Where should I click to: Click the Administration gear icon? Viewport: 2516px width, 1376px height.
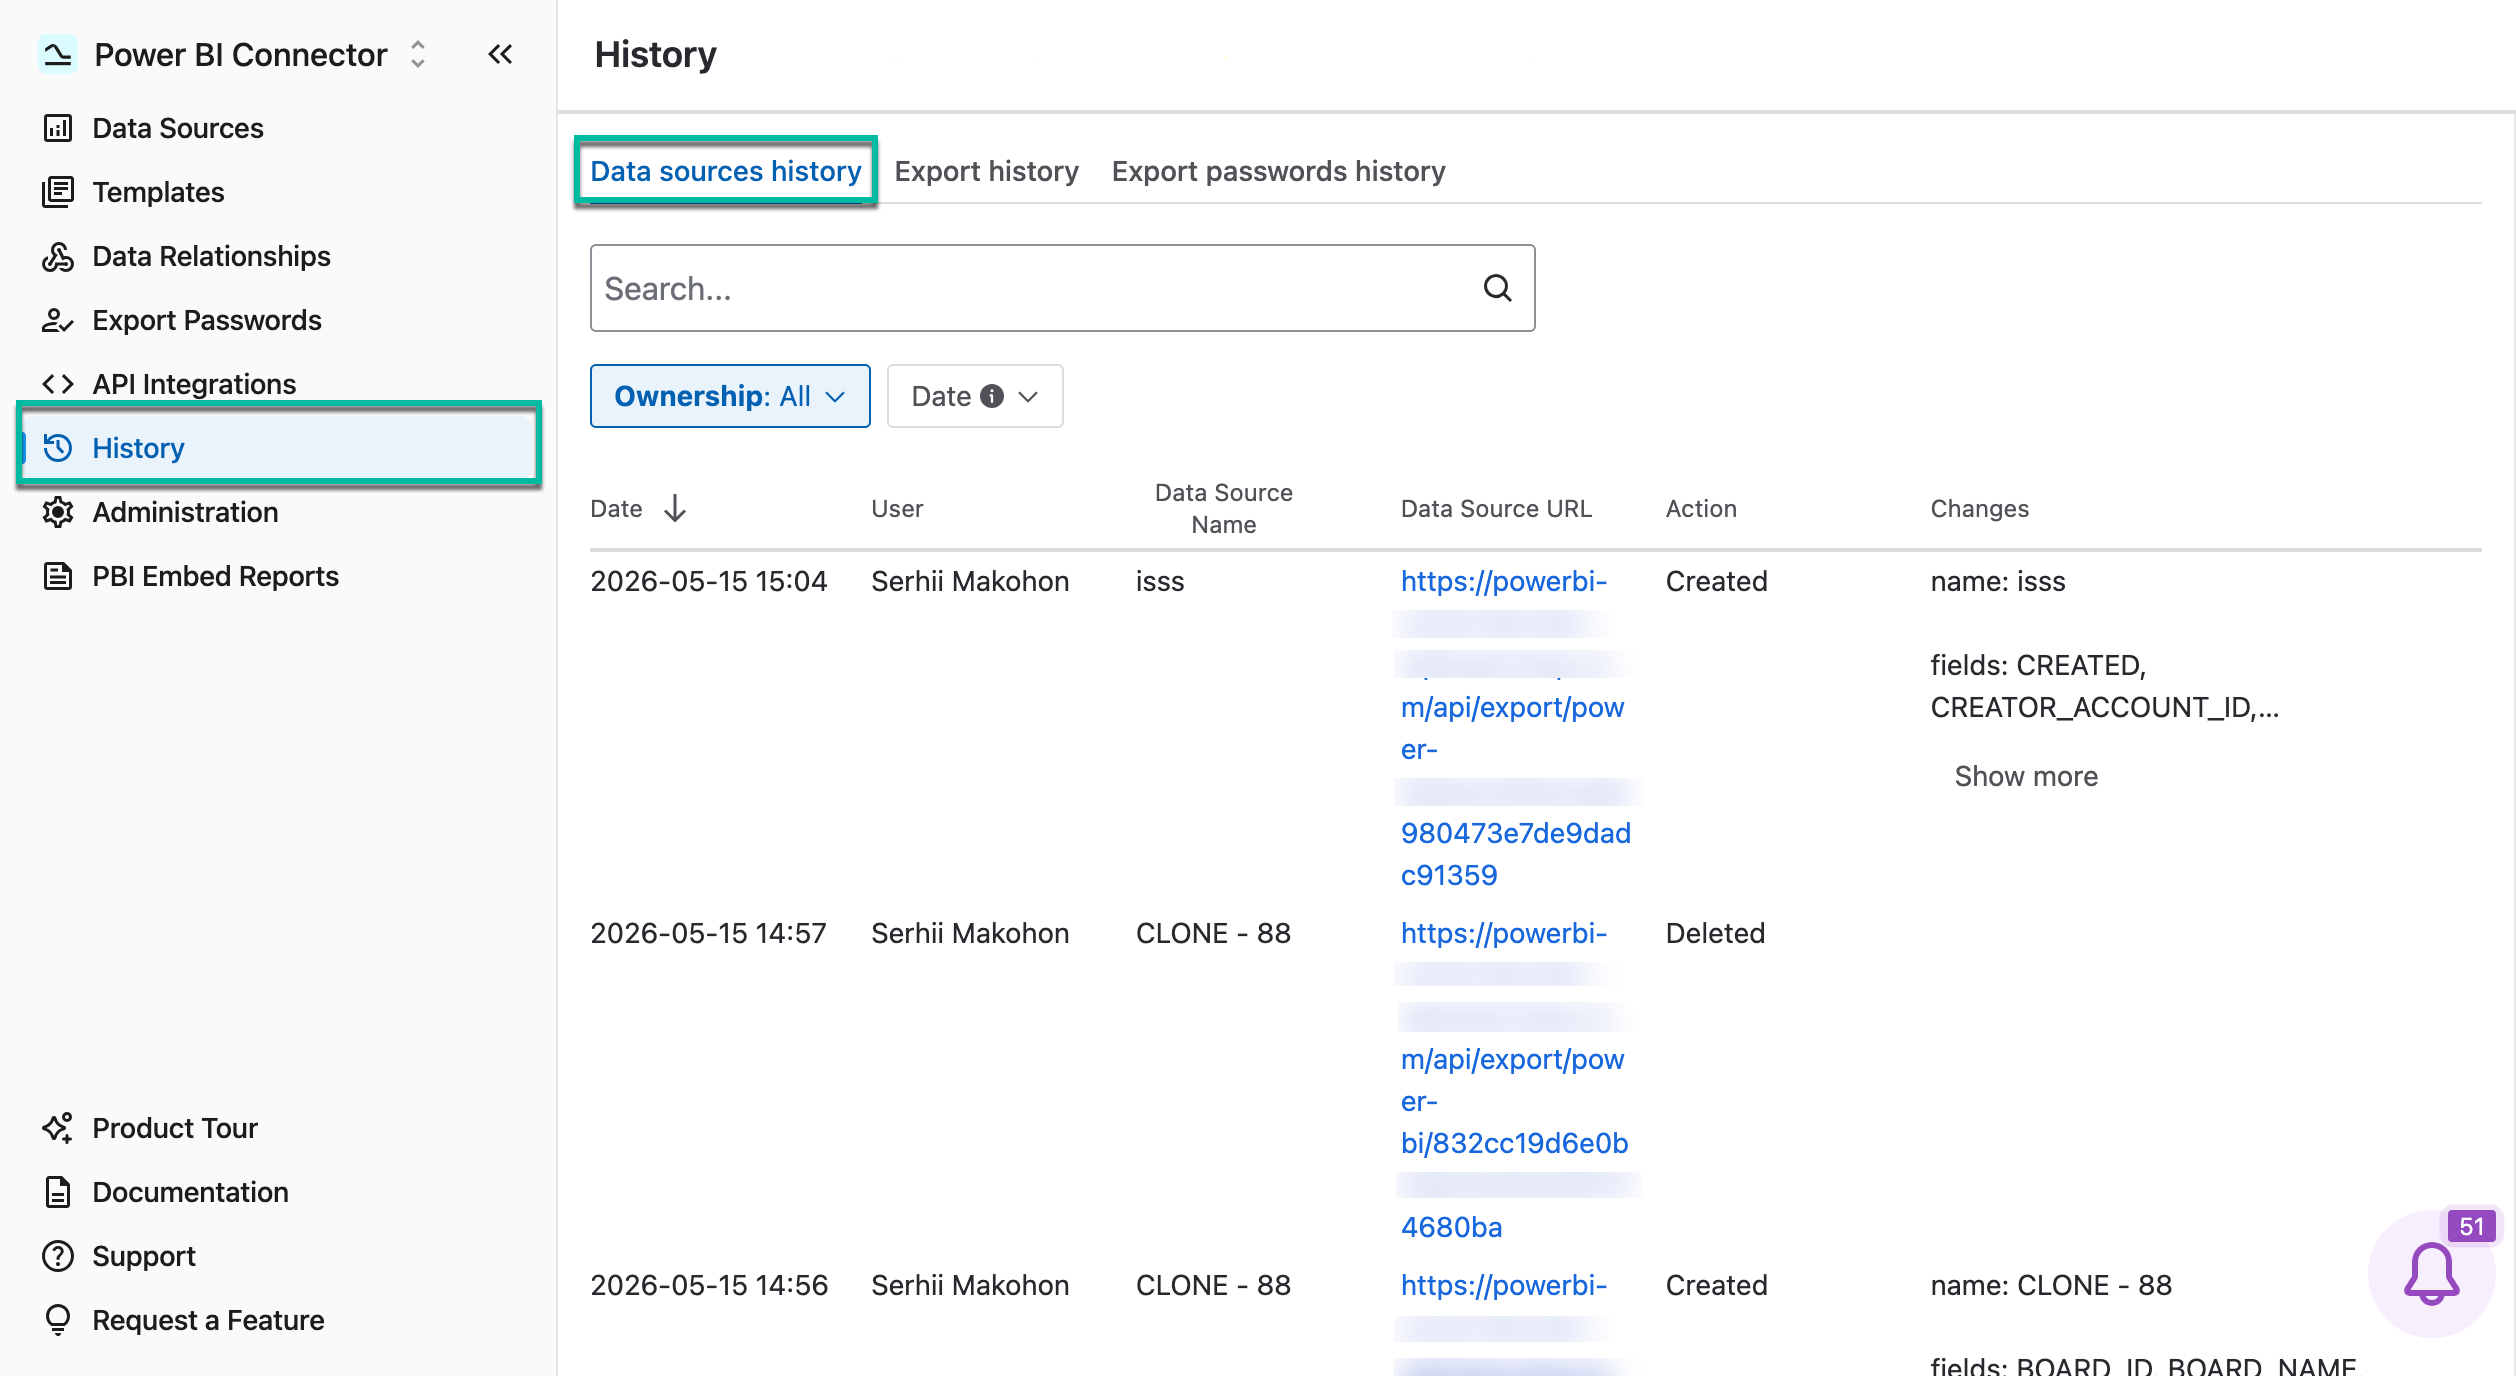click(x=58, y=512)
